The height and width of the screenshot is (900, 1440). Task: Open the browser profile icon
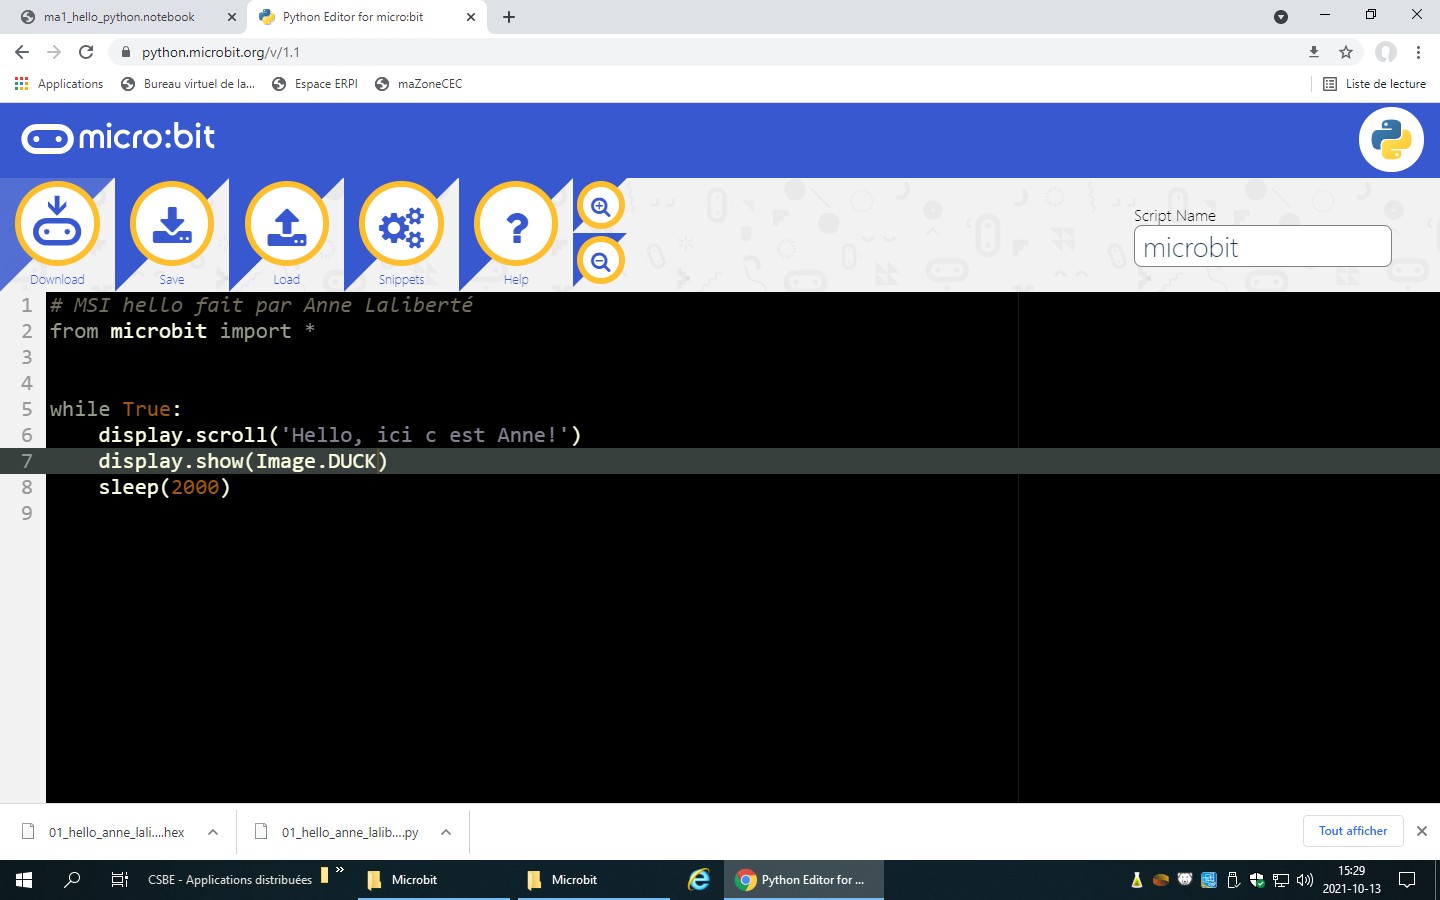[1385, 52]
